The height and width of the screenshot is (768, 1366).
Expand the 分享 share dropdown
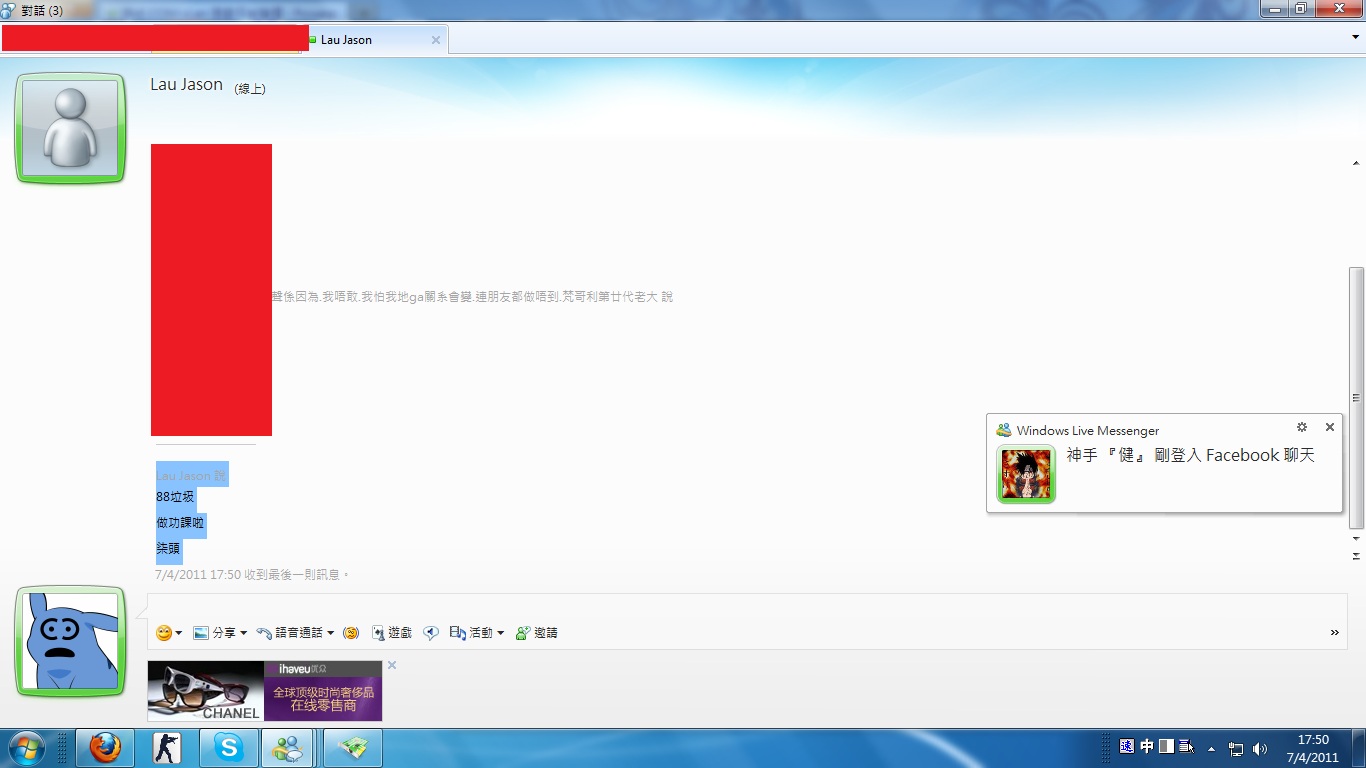[x=243, y=633]
